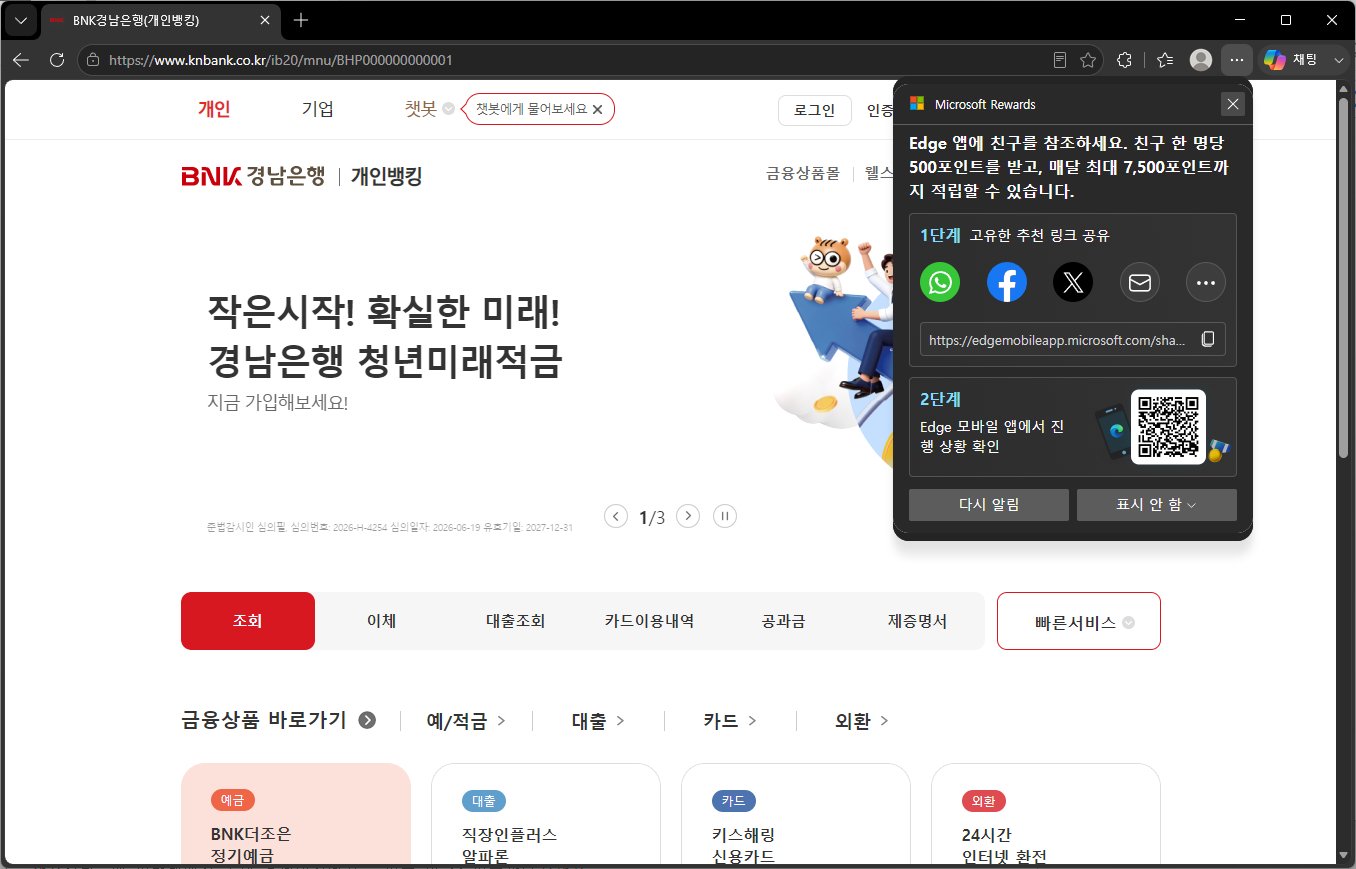Screen dimensions: 1356x869
Task: Click the BNK경남은행 logo
Action: click(253, 177)
